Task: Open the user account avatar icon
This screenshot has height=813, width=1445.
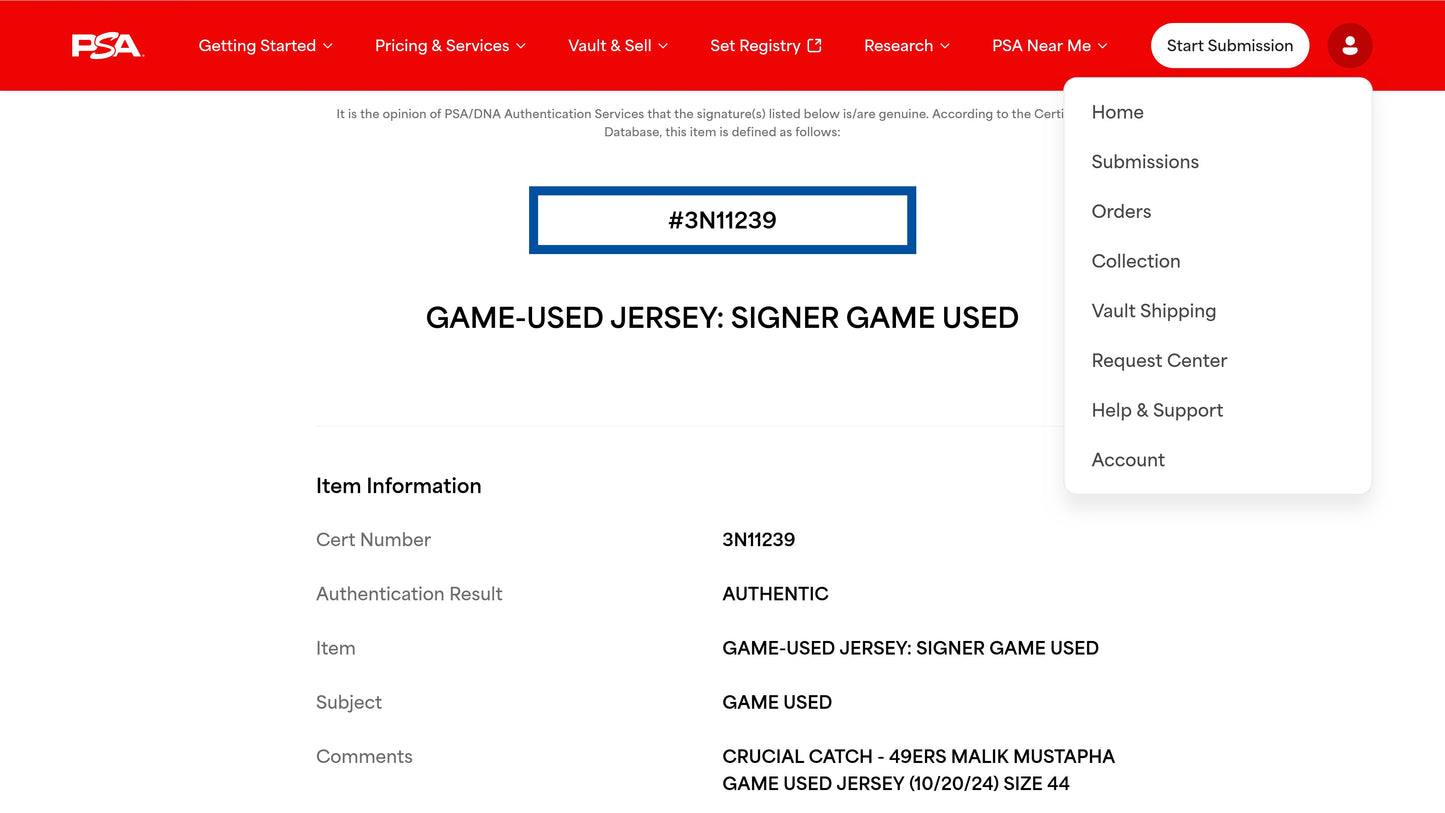Action: 1349,46
